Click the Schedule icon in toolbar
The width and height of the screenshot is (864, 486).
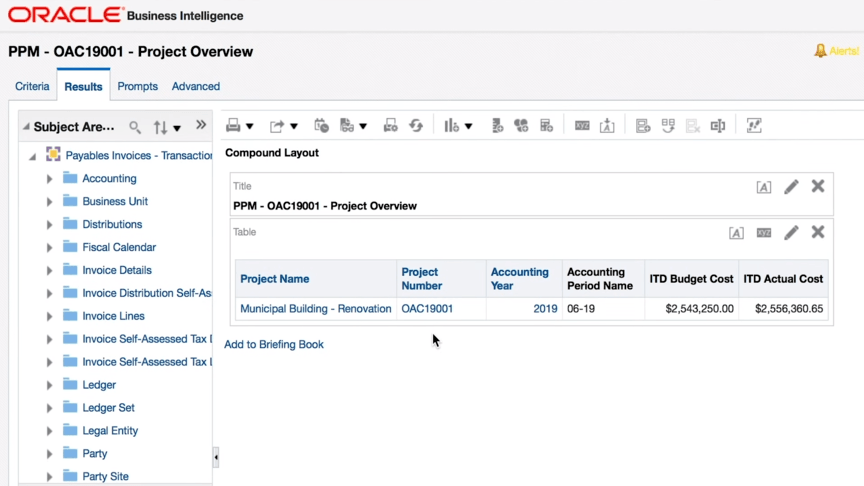[321, 126]
